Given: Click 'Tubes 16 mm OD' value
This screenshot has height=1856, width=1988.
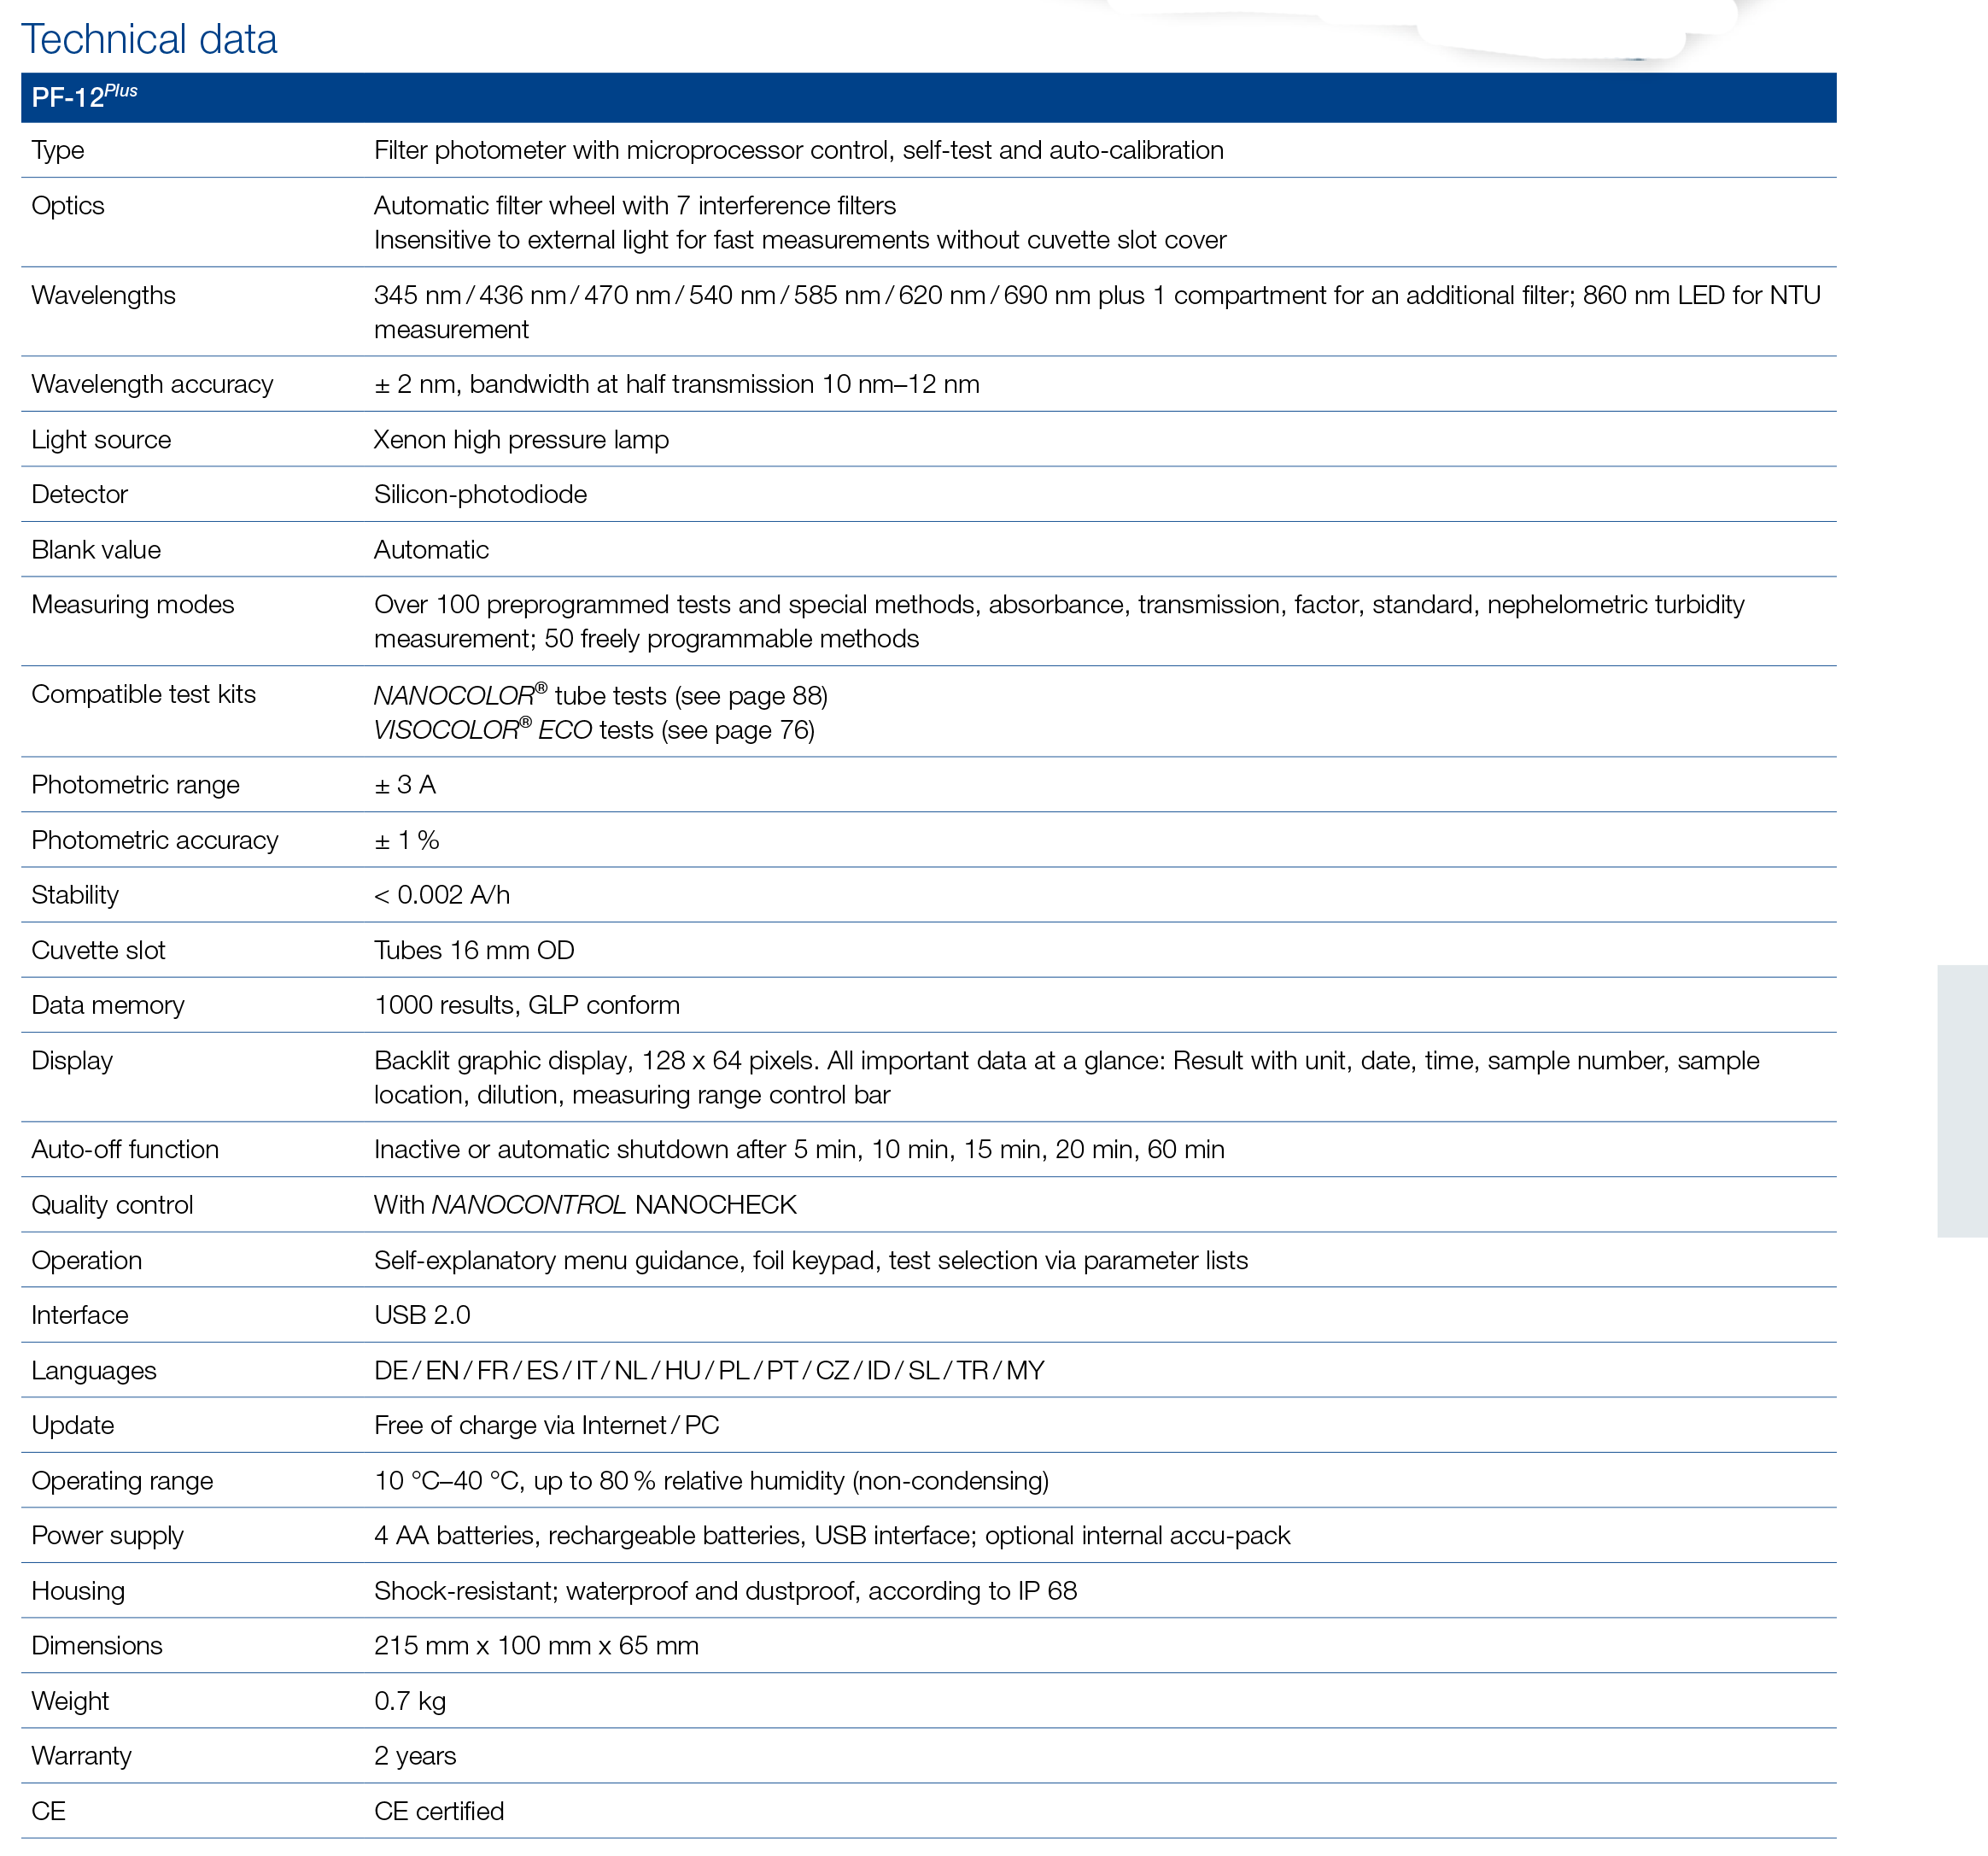Looking at the screenshot, I should point(474,950).
